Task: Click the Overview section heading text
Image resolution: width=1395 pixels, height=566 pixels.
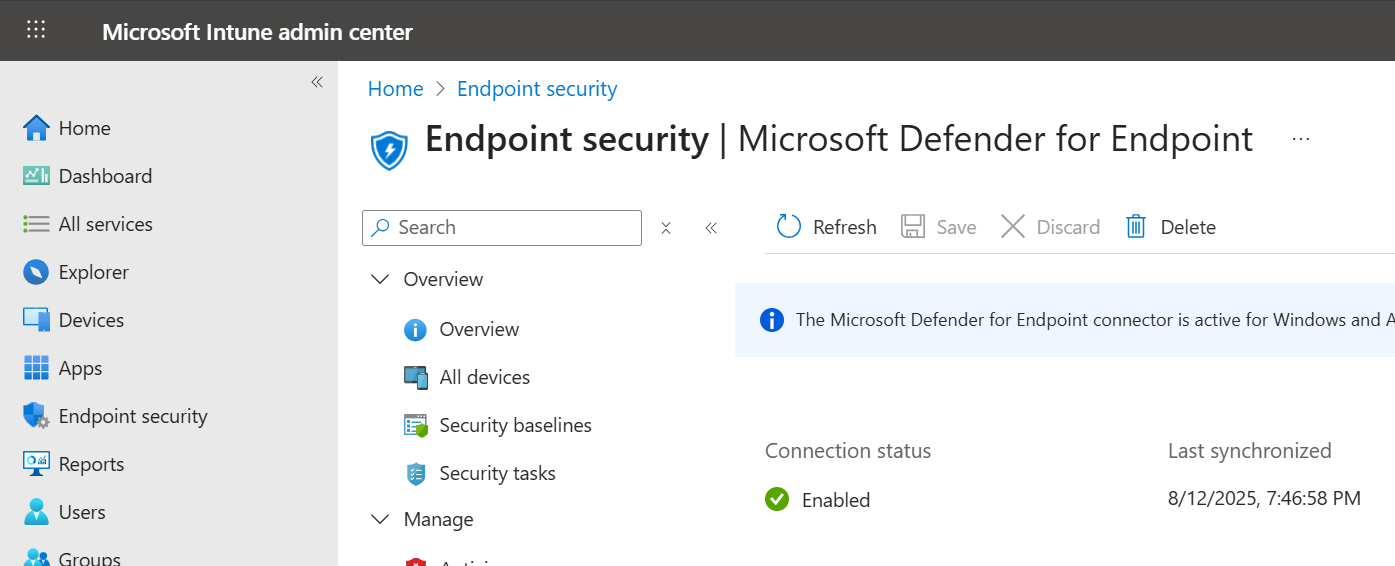Action: click(443, 279)
